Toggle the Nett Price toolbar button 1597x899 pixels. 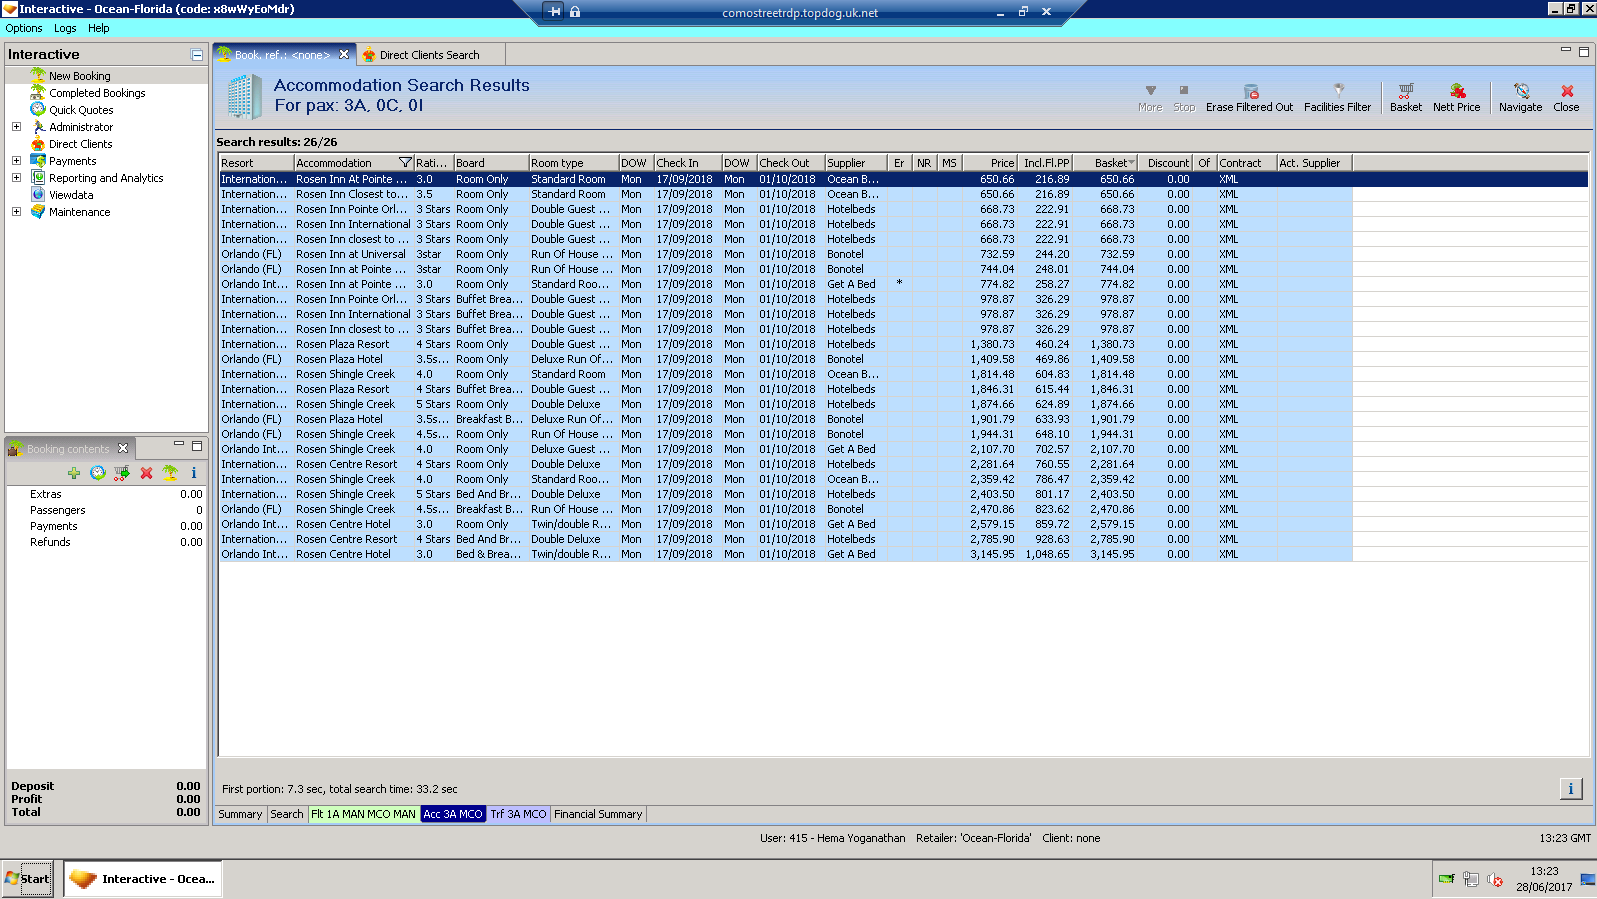(1456, 98)
